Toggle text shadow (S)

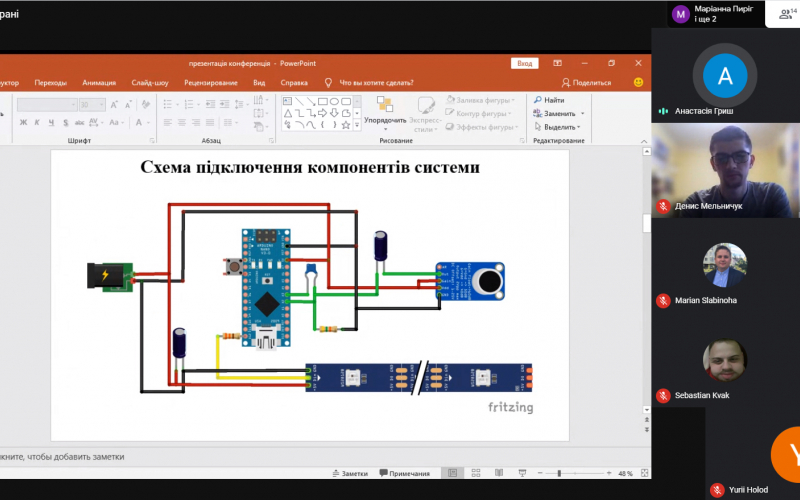click(x=65, y=122)
